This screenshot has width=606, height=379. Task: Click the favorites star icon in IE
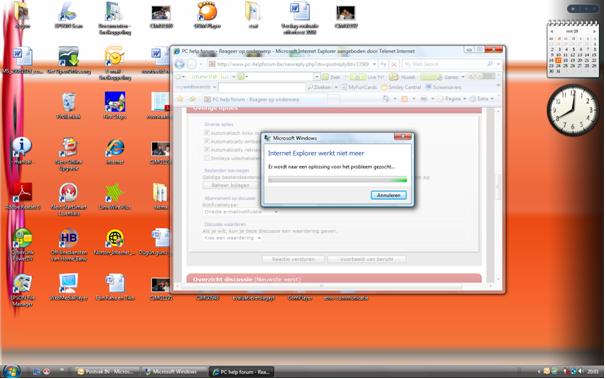coord(180,99)
